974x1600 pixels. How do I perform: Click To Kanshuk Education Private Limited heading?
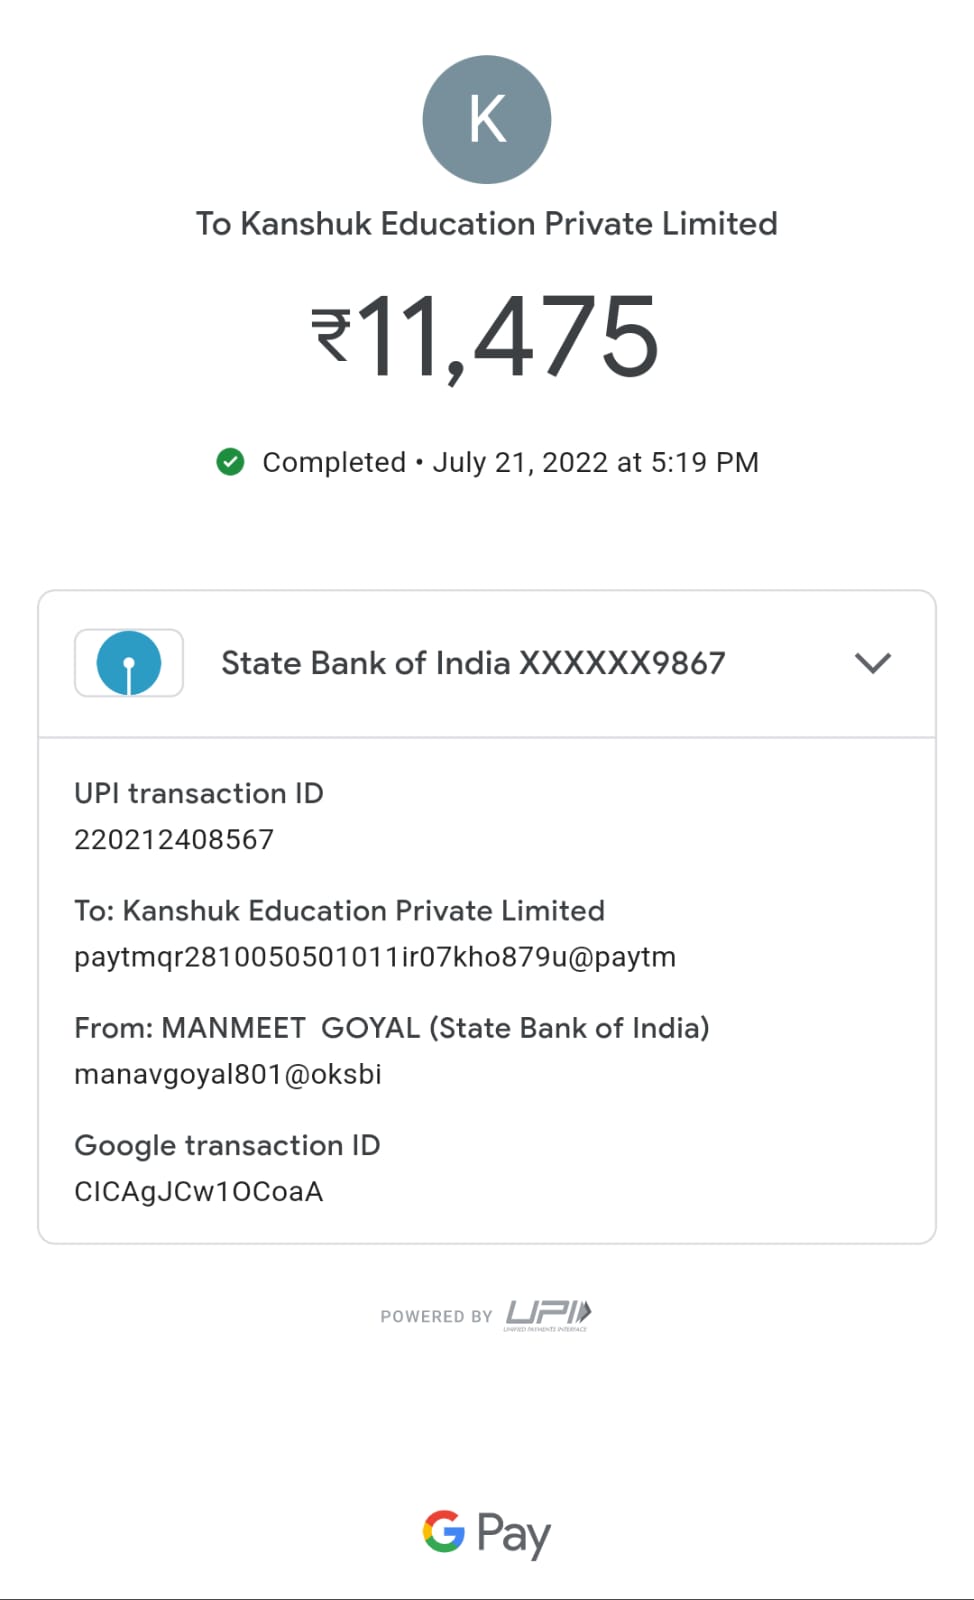[x=487, y=223]
